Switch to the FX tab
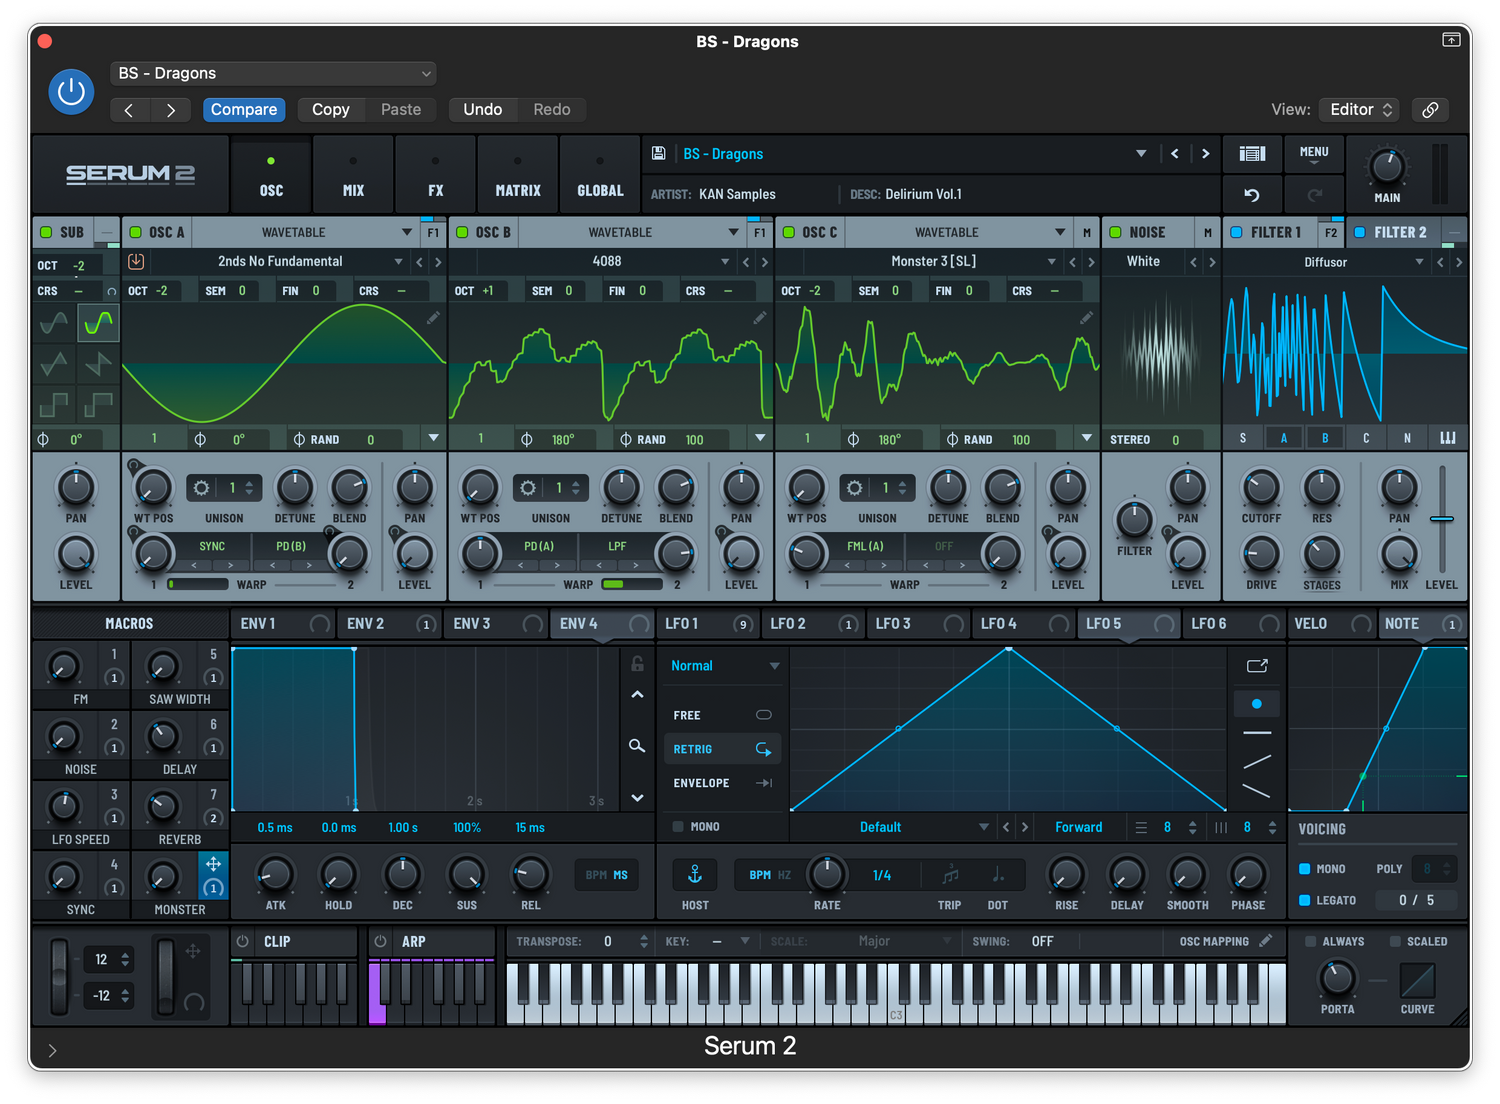1500x1104 pixels. 436,175
